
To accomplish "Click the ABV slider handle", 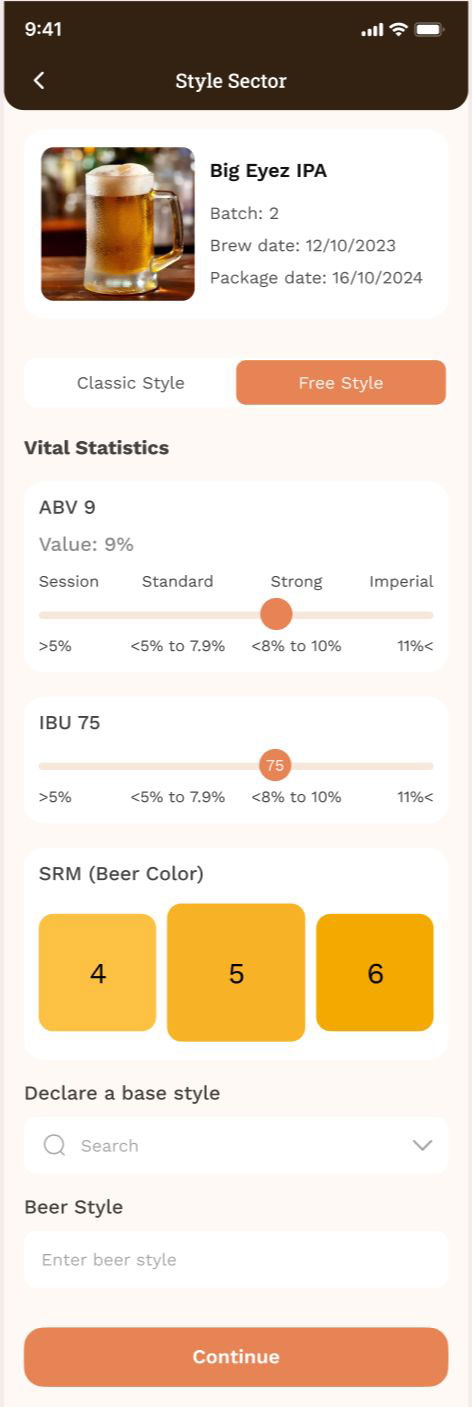I will 276,614.
